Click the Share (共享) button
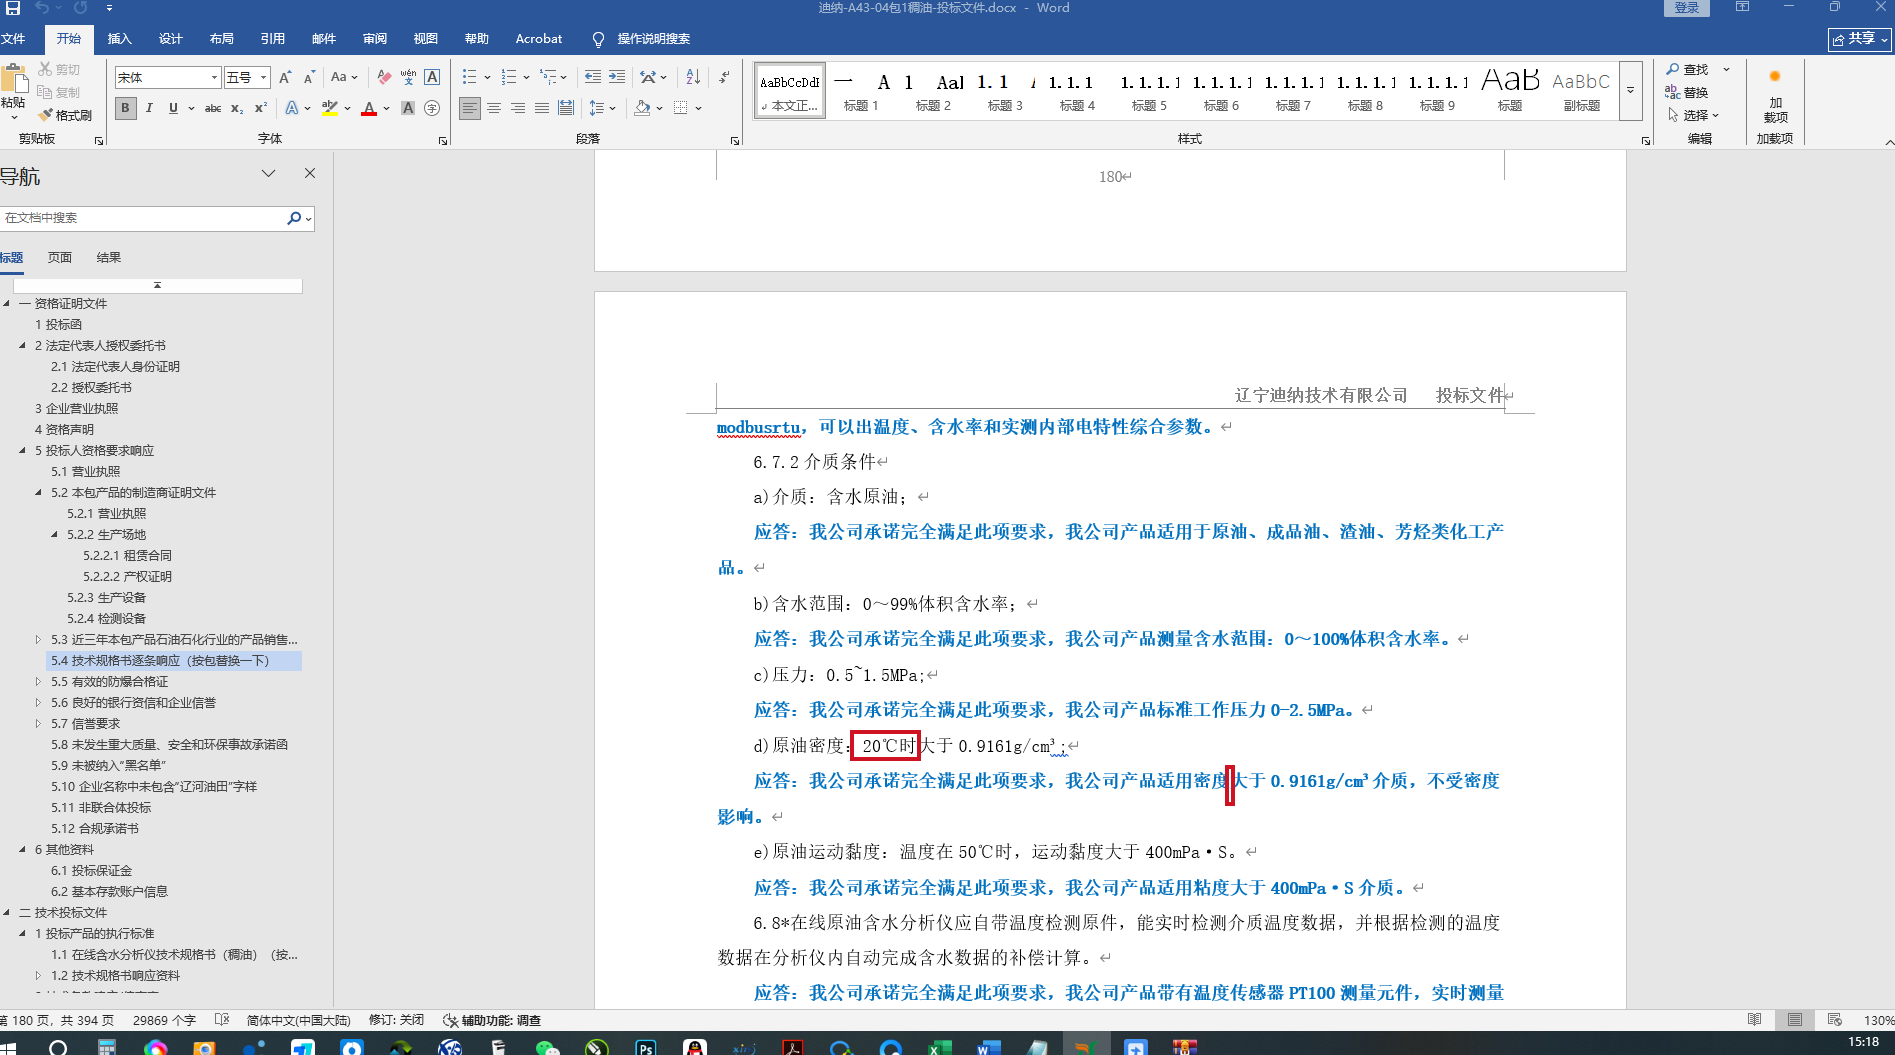 [x=1860, y=39]
